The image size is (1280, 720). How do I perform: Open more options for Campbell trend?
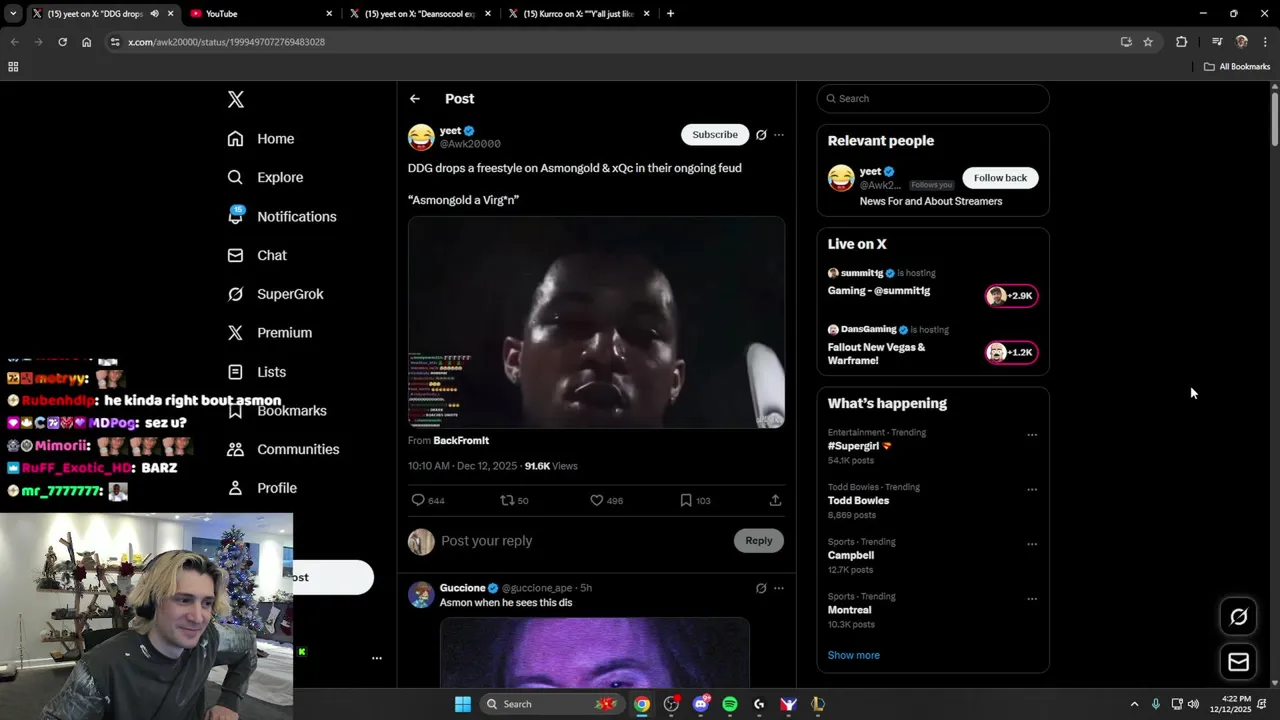[x=1032, y=544]
